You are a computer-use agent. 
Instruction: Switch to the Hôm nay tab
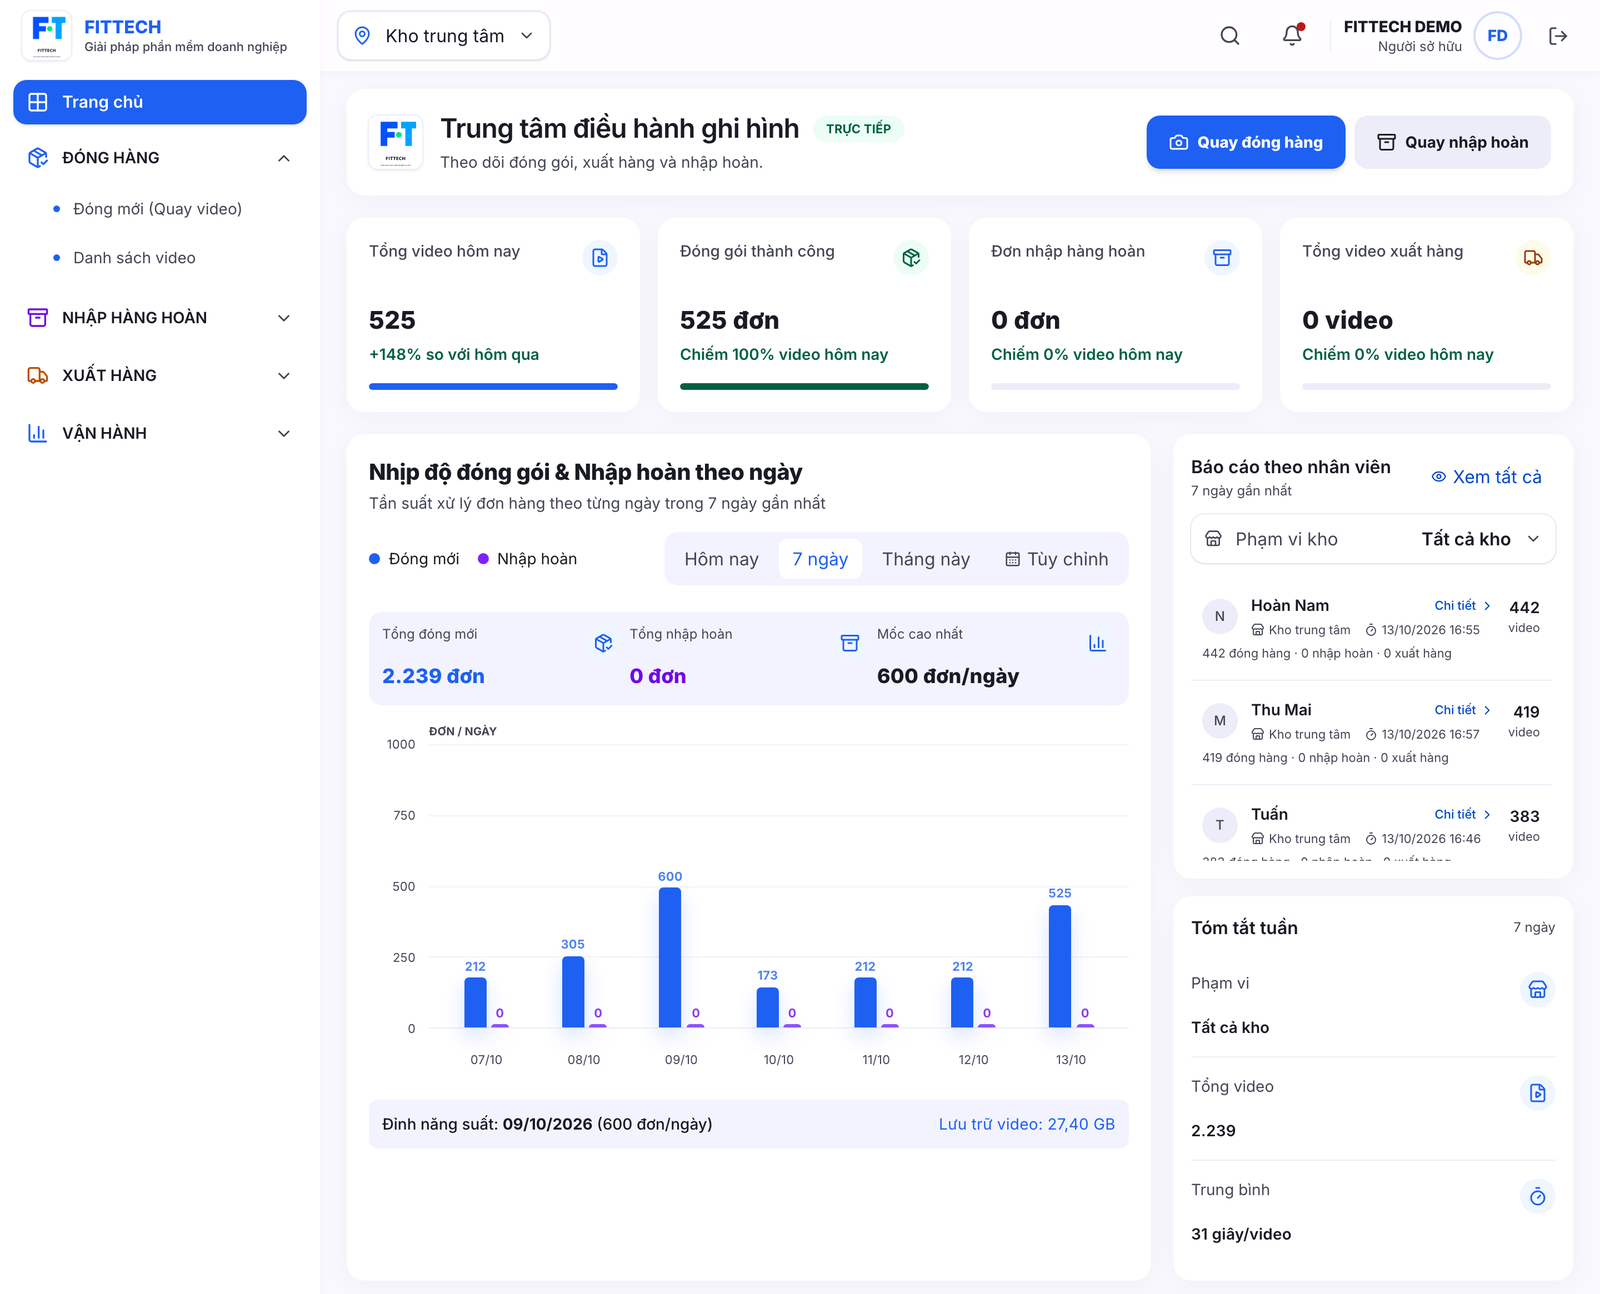[721, 559]
